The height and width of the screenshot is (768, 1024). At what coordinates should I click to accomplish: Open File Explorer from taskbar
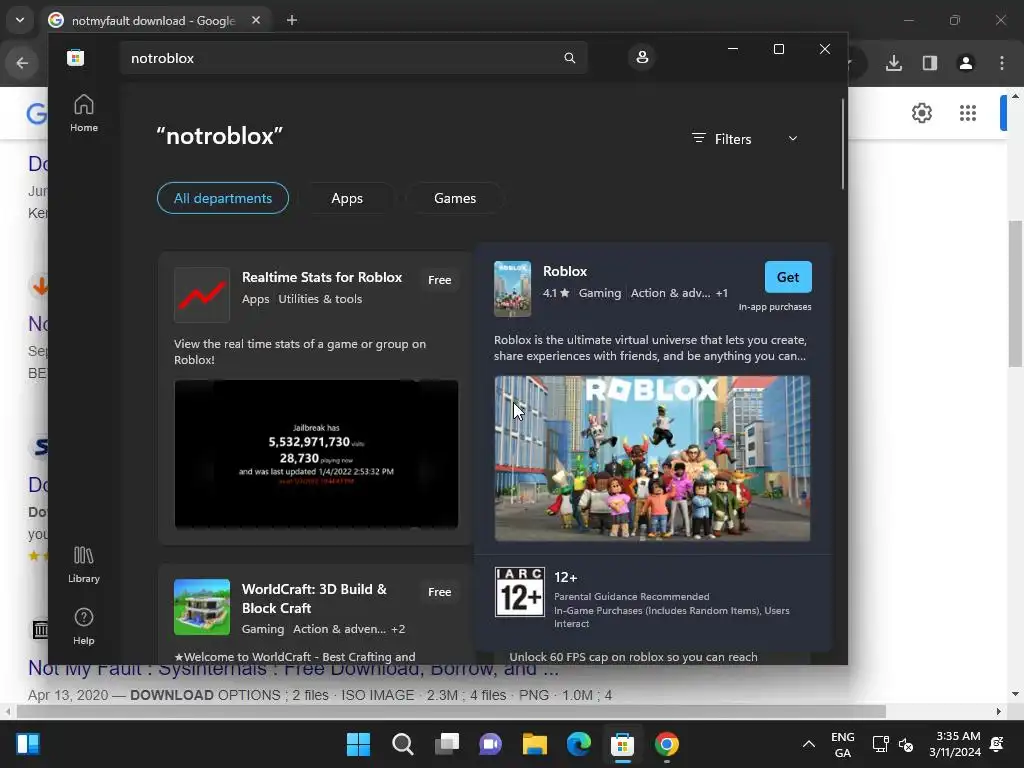[x=535, y=744]
